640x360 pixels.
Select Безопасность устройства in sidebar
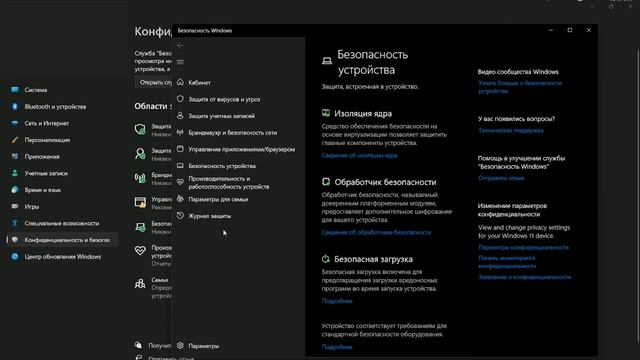coord(222,166)
